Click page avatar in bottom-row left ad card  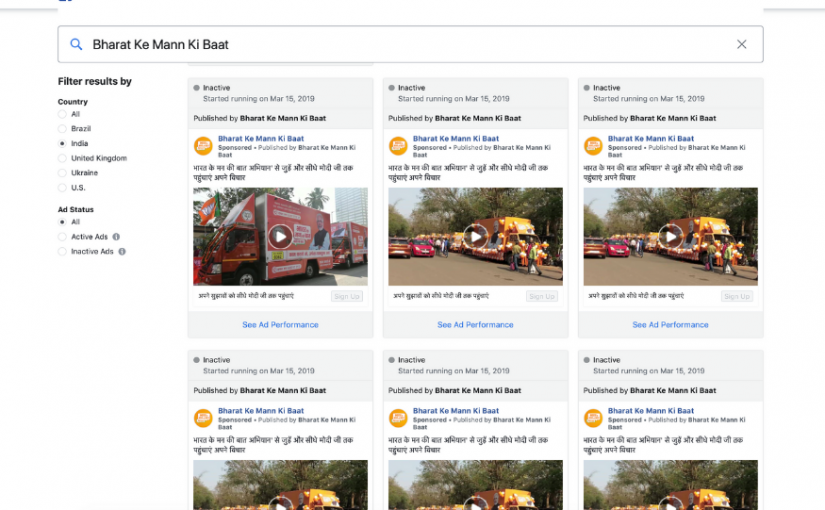click(203, 418)
